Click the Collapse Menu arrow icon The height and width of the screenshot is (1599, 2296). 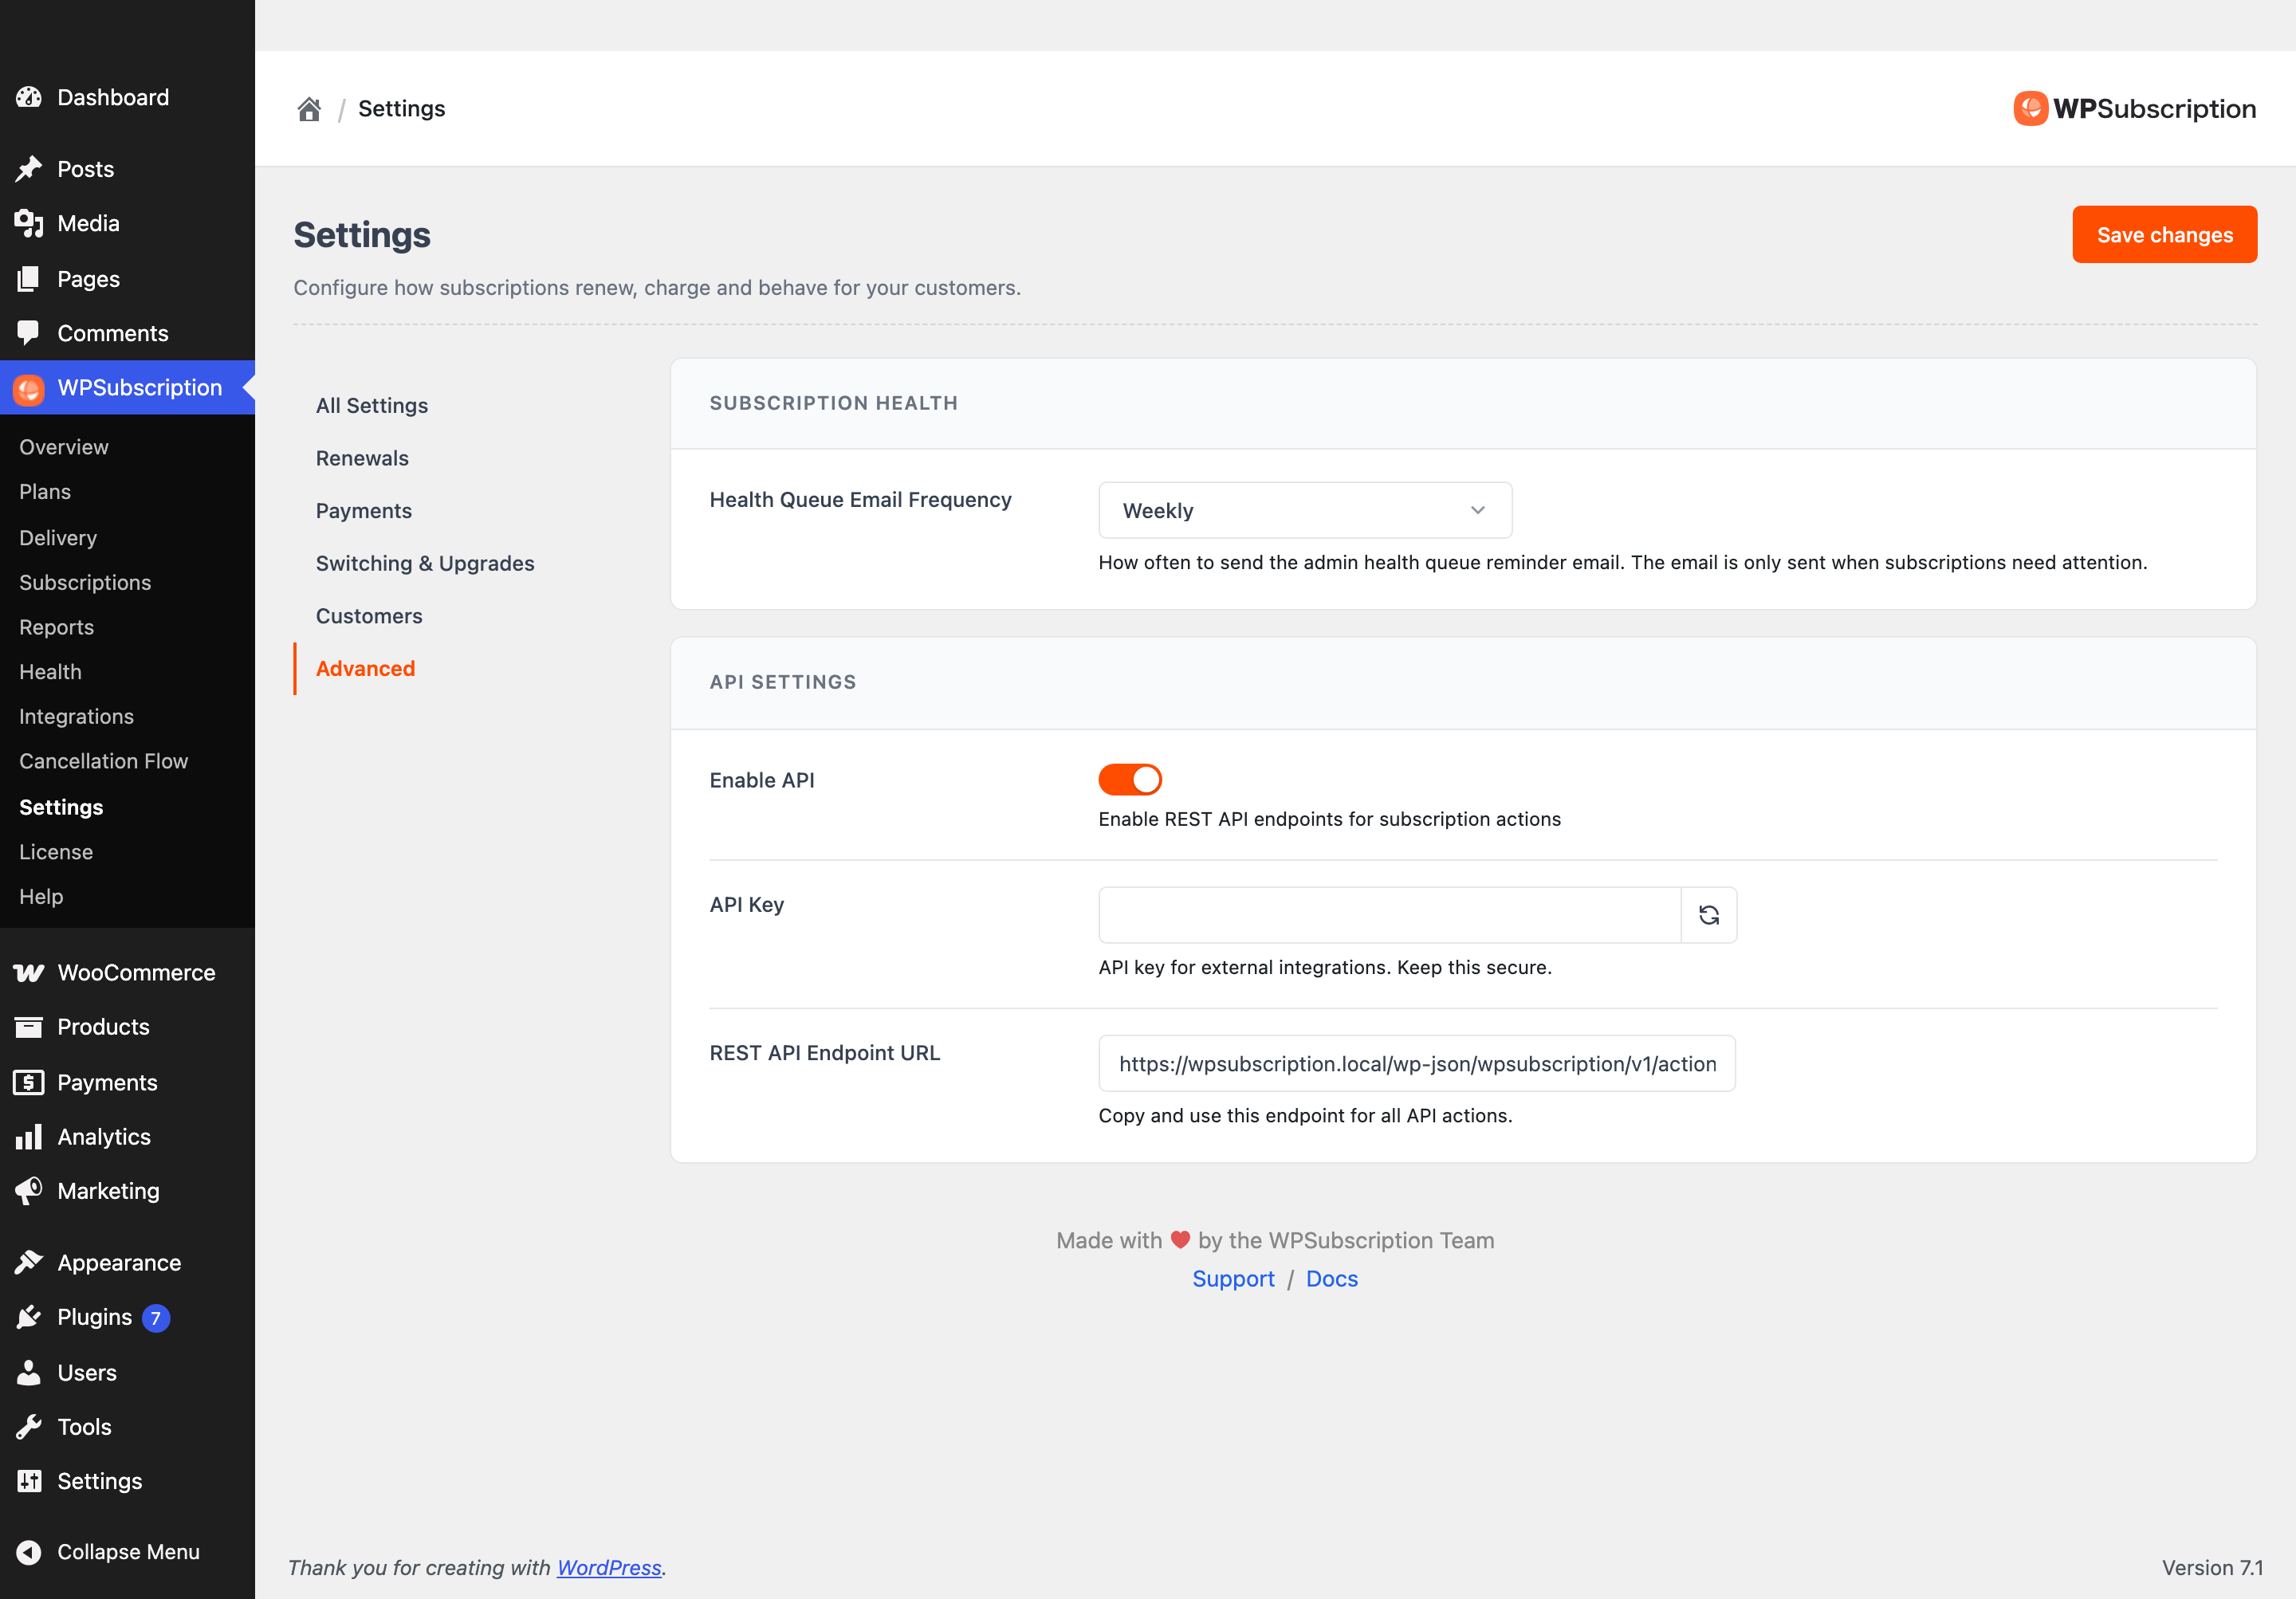29,1552
